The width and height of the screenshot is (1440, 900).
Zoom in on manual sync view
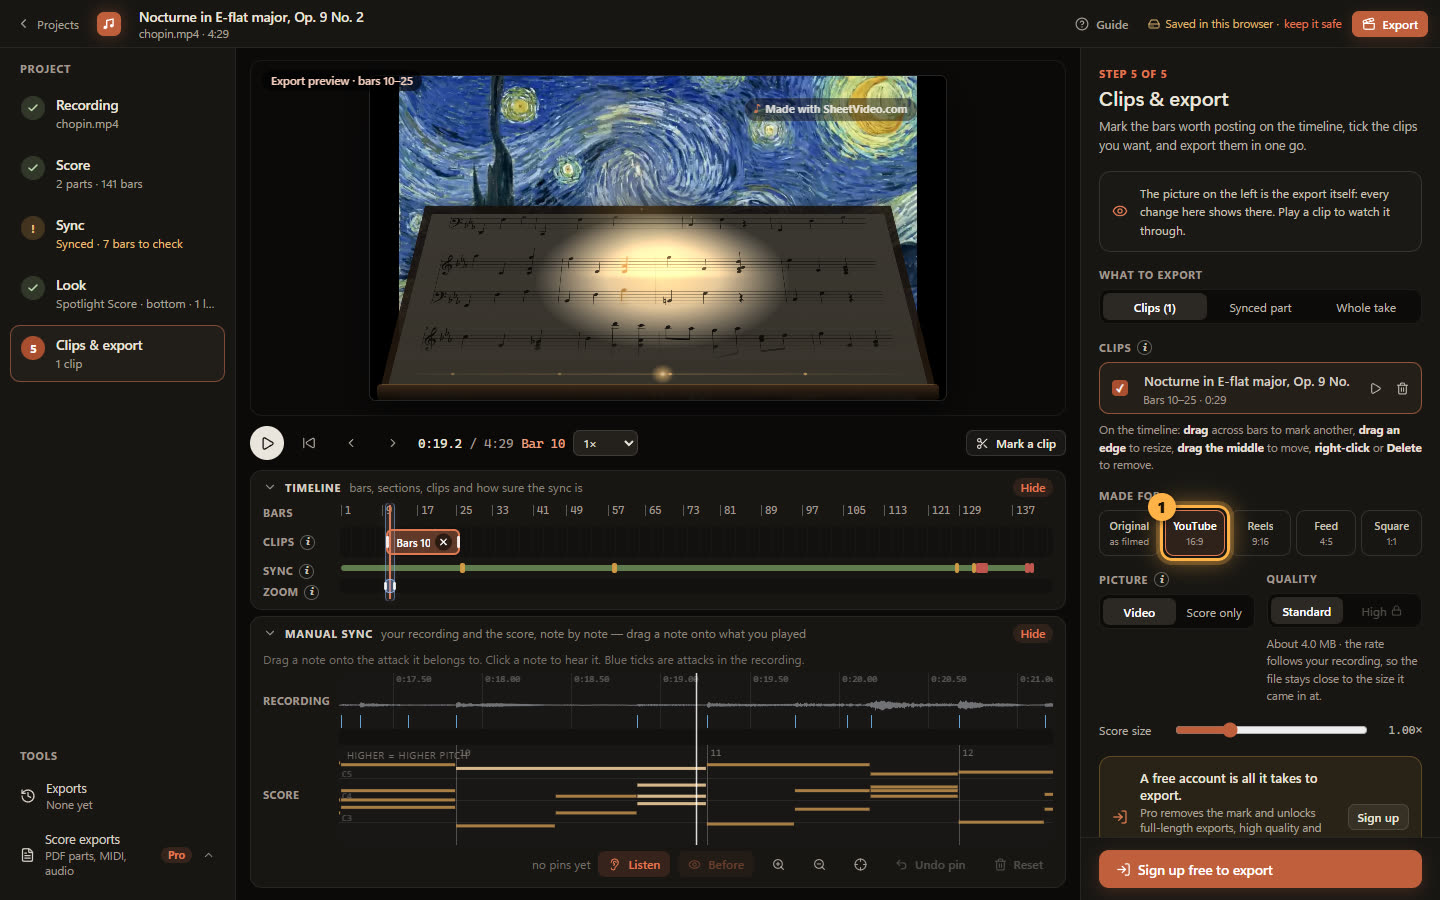pos(778,865)
